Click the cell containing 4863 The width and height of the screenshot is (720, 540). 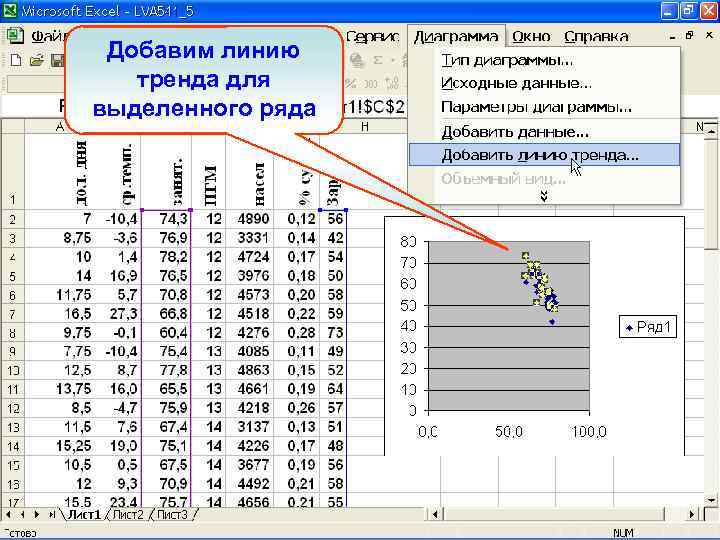[x=249, y=370]
